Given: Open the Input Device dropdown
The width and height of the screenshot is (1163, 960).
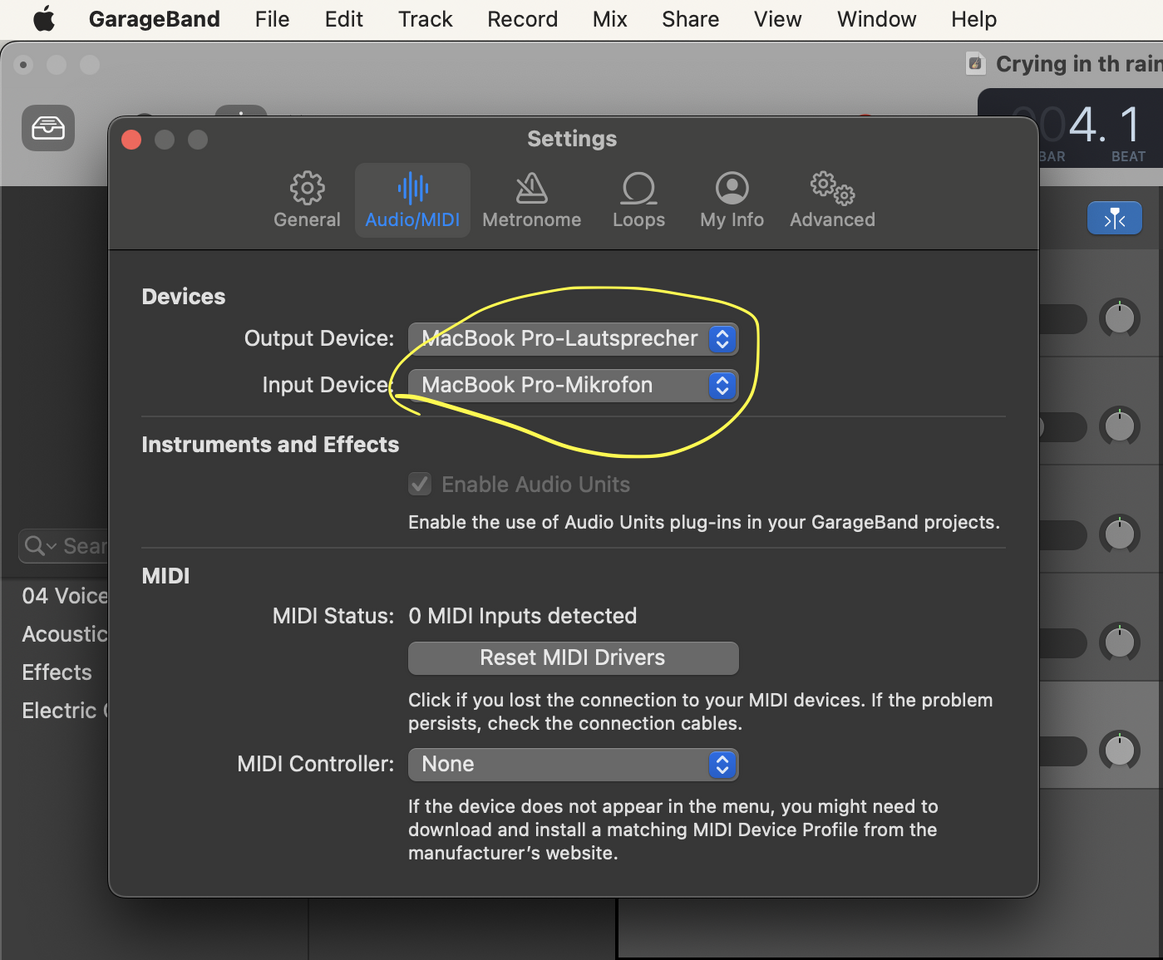Looking at the screenshot, I should (573, 386).
